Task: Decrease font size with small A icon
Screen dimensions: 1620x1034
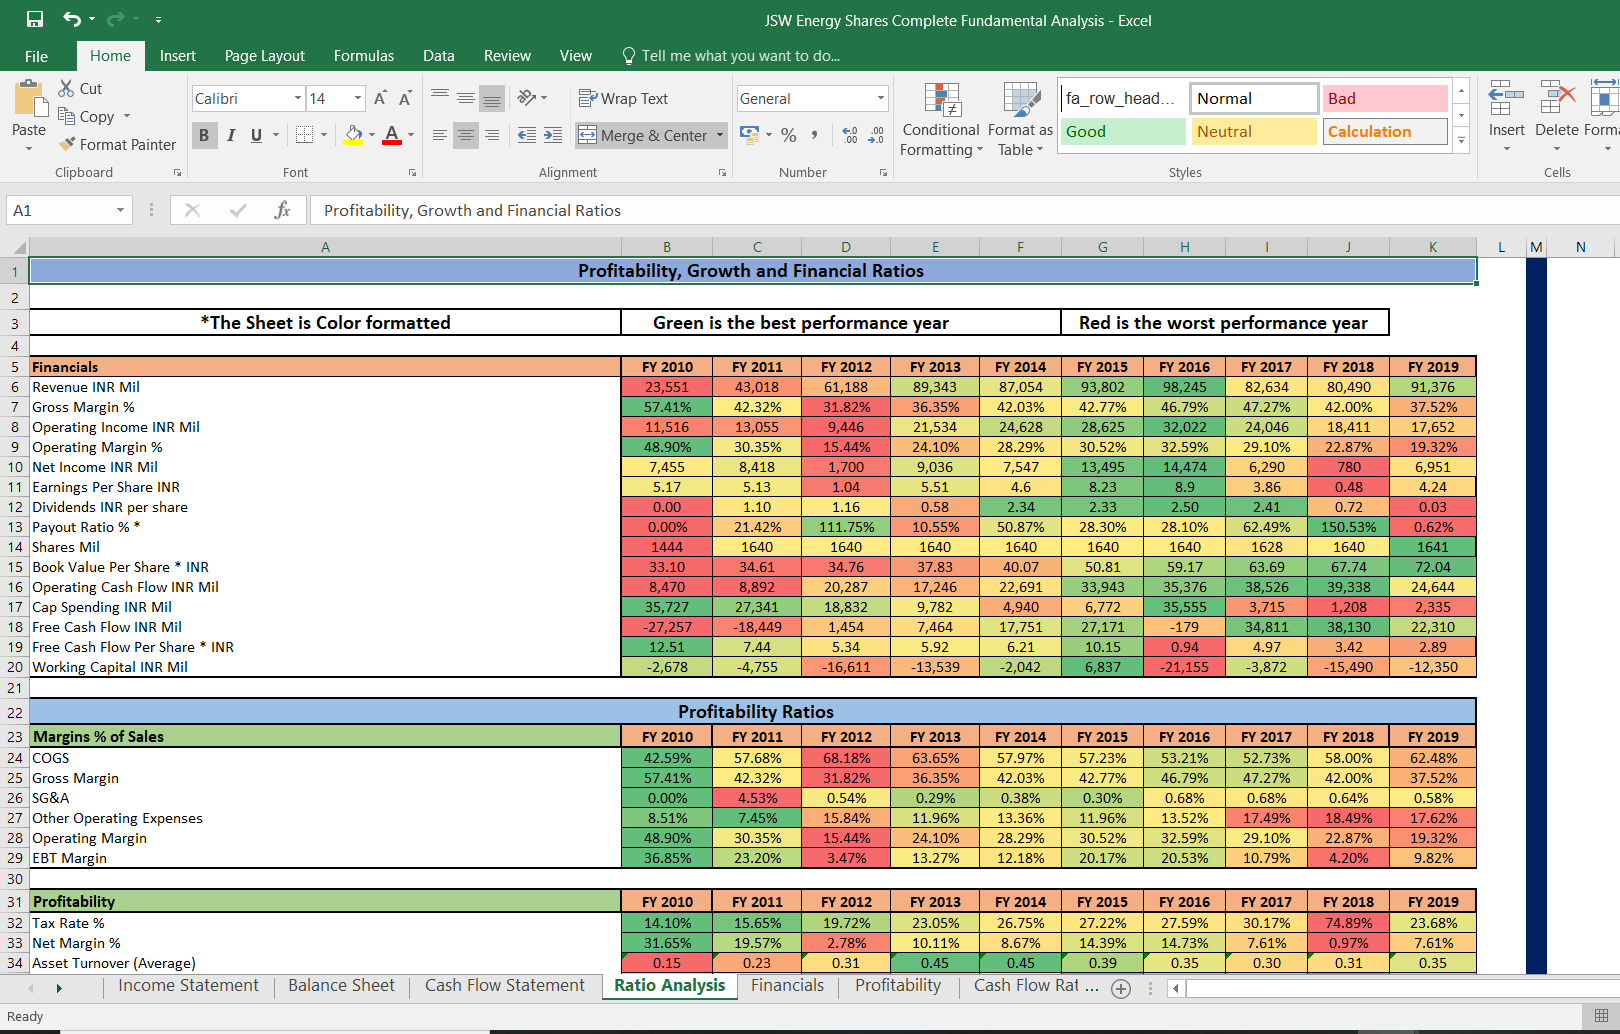Action: point(405,98)
